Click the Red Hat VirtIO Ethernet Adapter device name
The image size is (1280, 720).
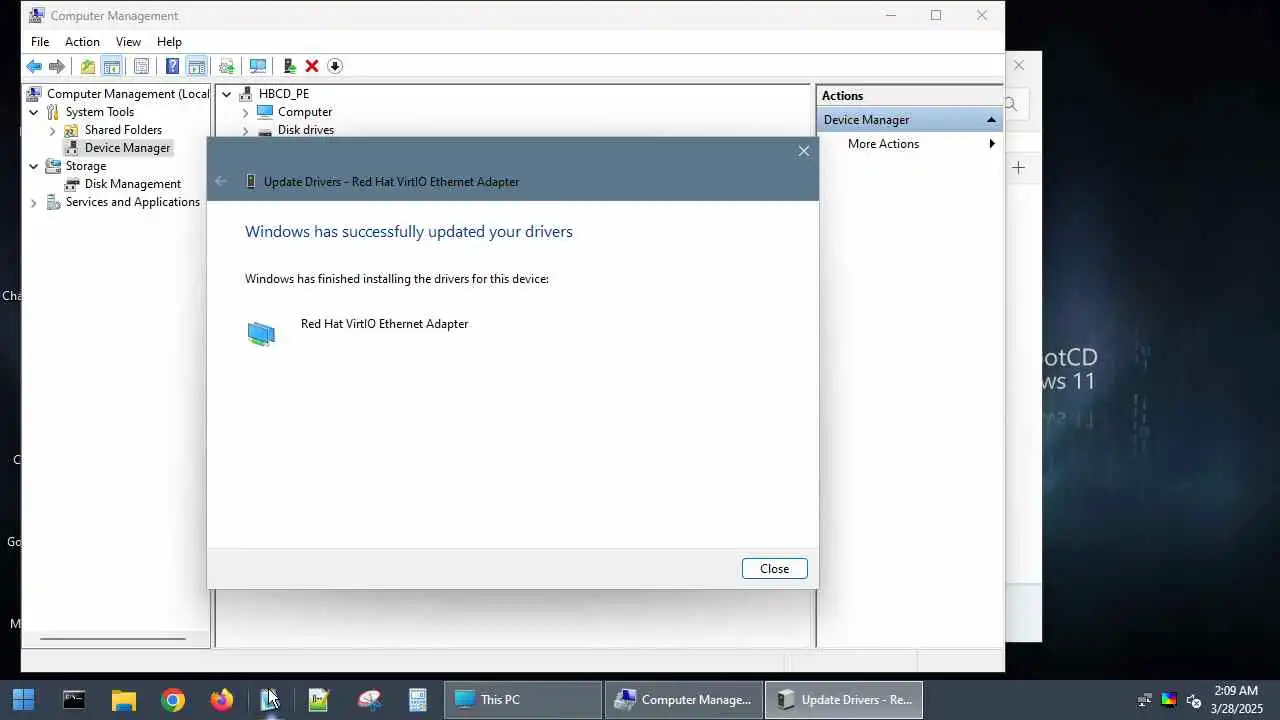[384, 324]
